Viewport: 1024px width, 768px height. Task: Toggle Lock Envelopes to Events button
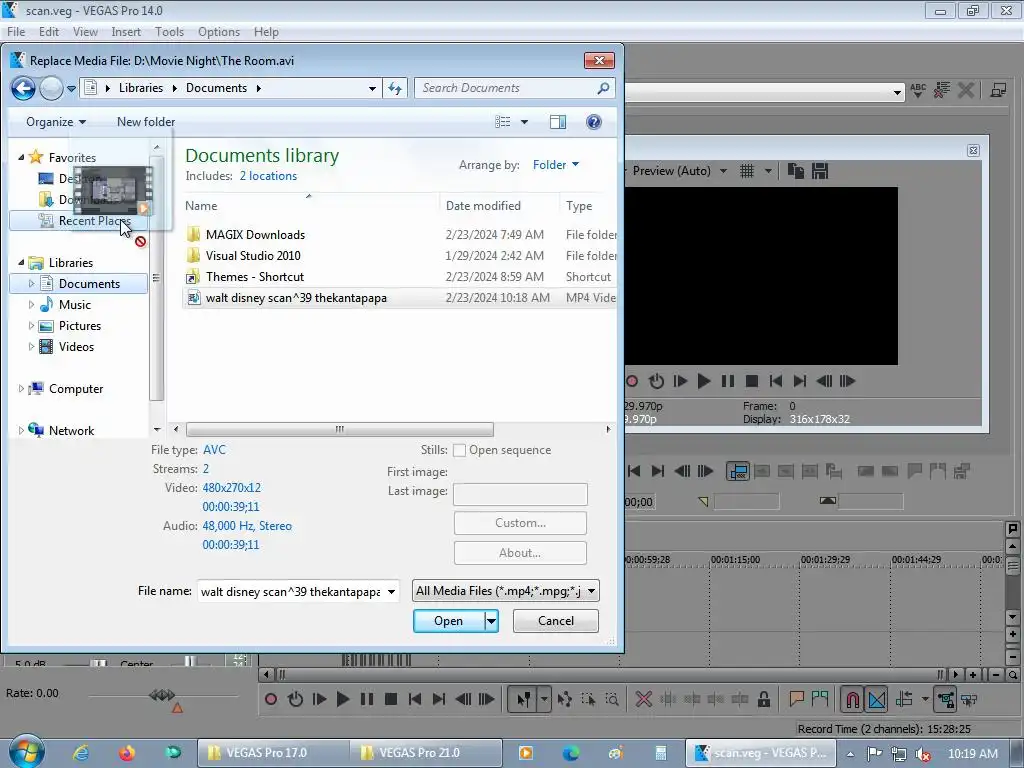[945, 699]
